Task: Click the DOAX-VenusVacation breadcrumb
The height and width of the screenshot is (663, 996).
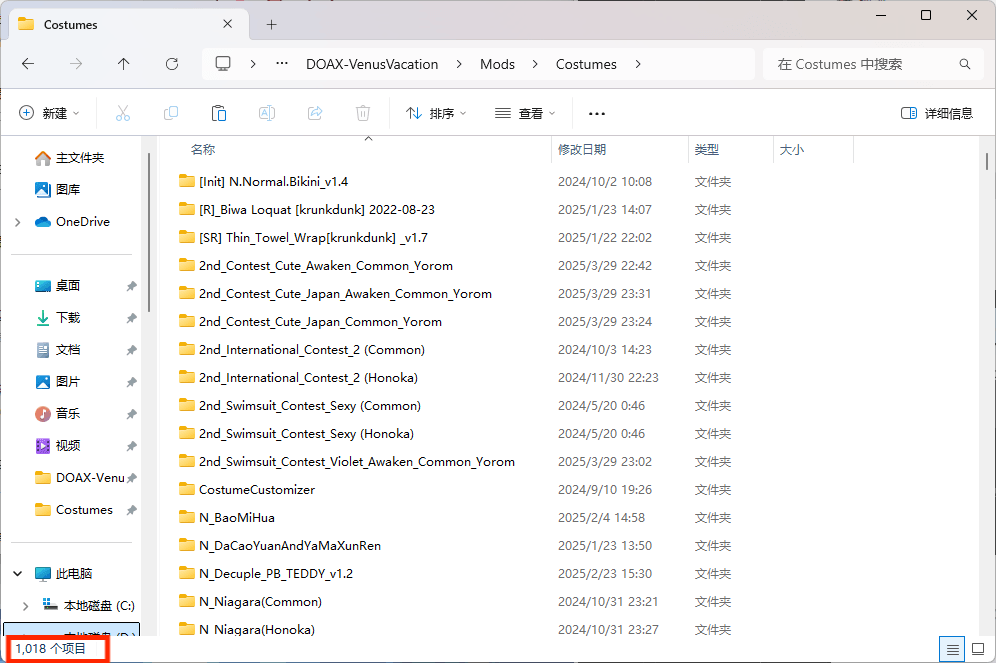Action: (x=372, y=64)
